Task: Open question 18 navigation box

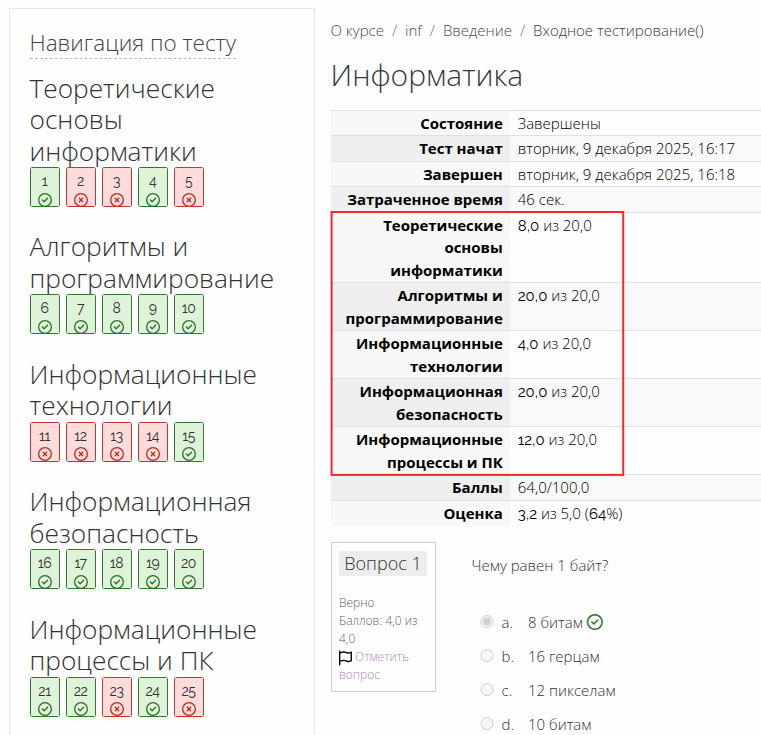Action: [x=117, y=570]
